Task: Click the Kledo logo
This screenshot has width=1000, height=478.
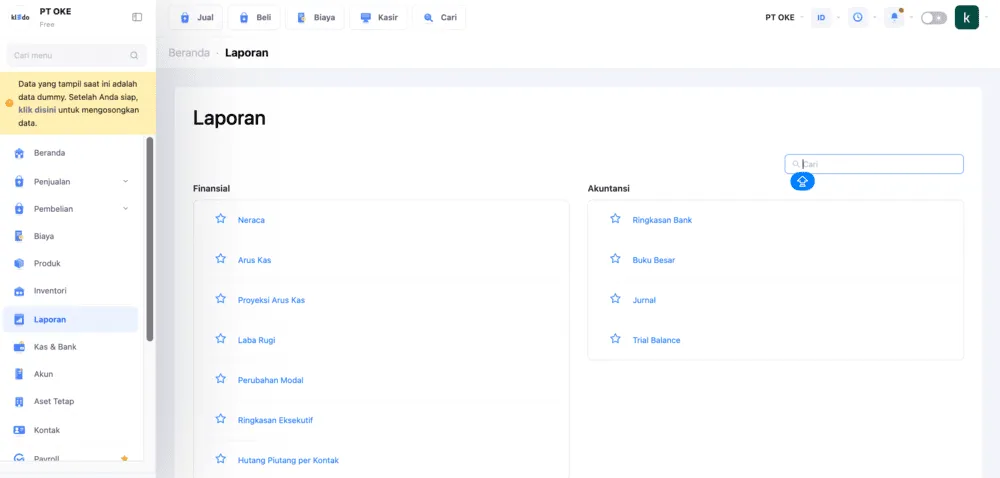Action: point(20,17)
